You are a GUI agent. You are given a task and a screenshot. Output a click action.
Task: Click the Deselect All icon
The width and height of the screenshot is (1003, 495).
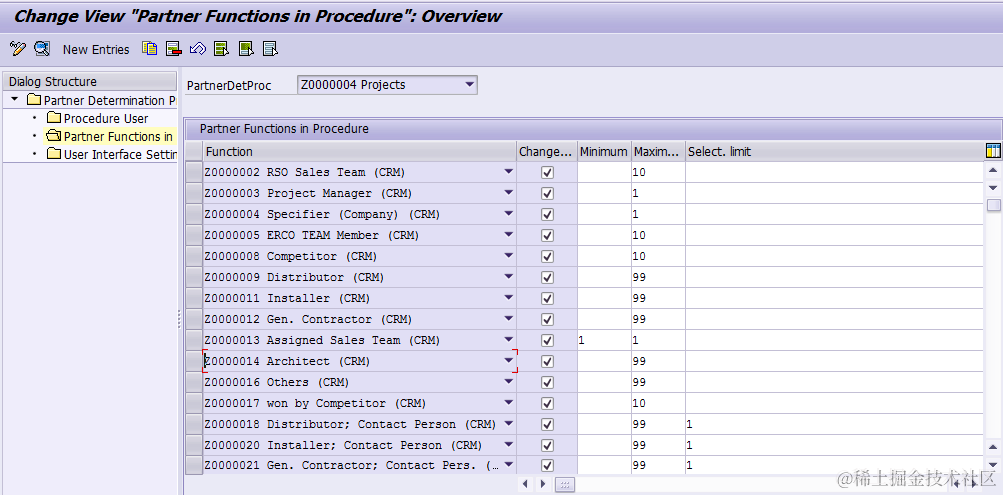[271, 49]
